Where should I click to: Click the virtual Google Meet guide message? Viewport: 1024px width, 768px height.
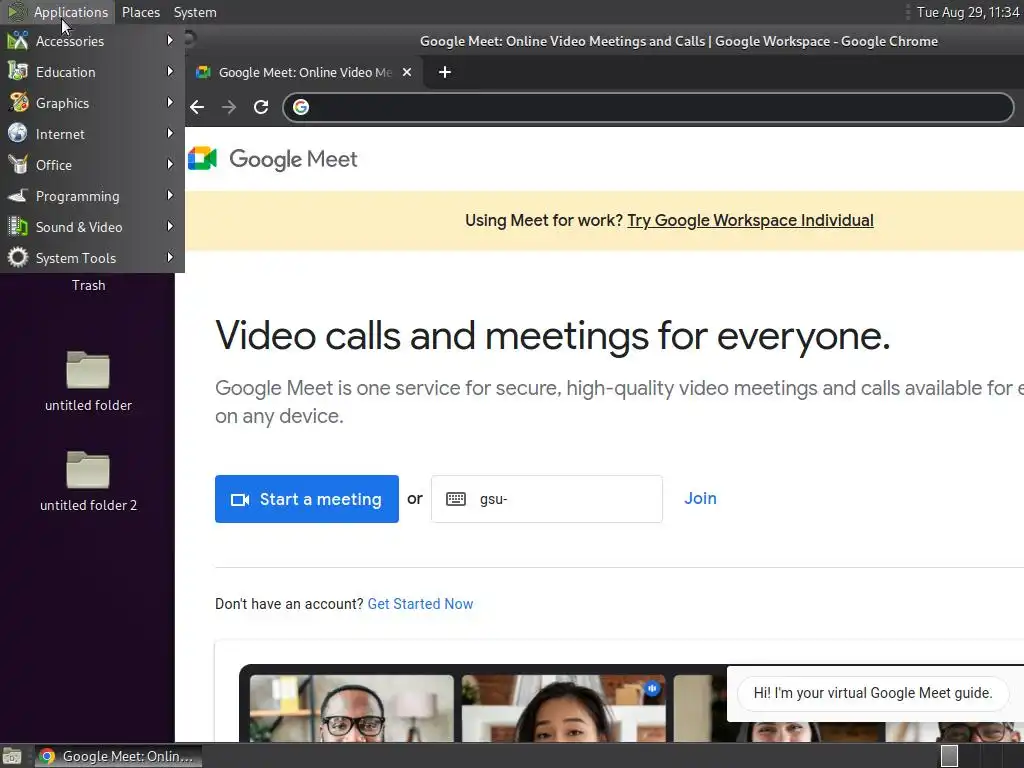tap(872, 693)
